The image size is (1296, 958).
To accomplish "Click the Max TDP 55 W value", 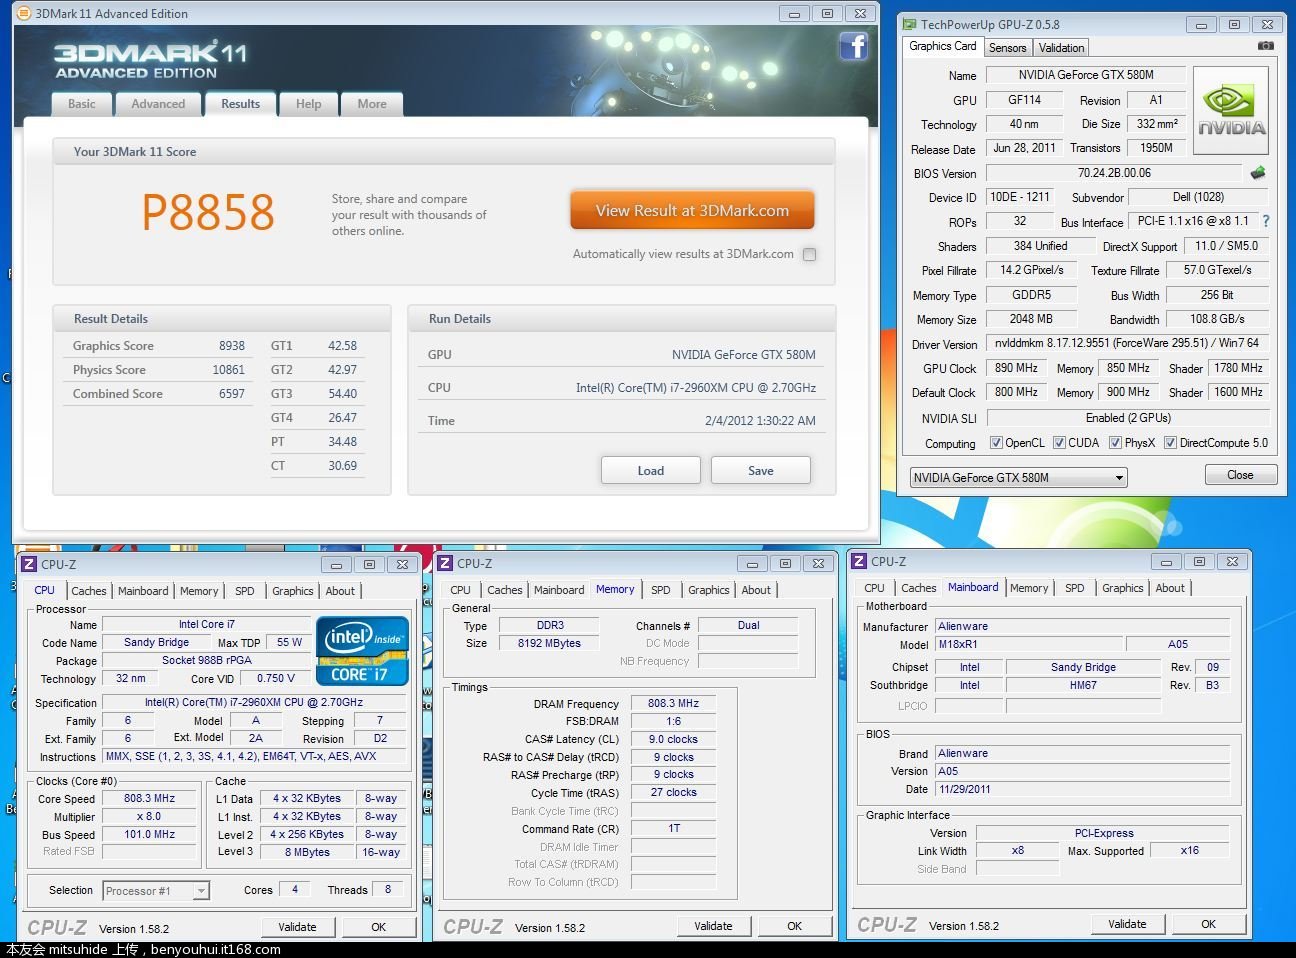I will coord(289,643).
